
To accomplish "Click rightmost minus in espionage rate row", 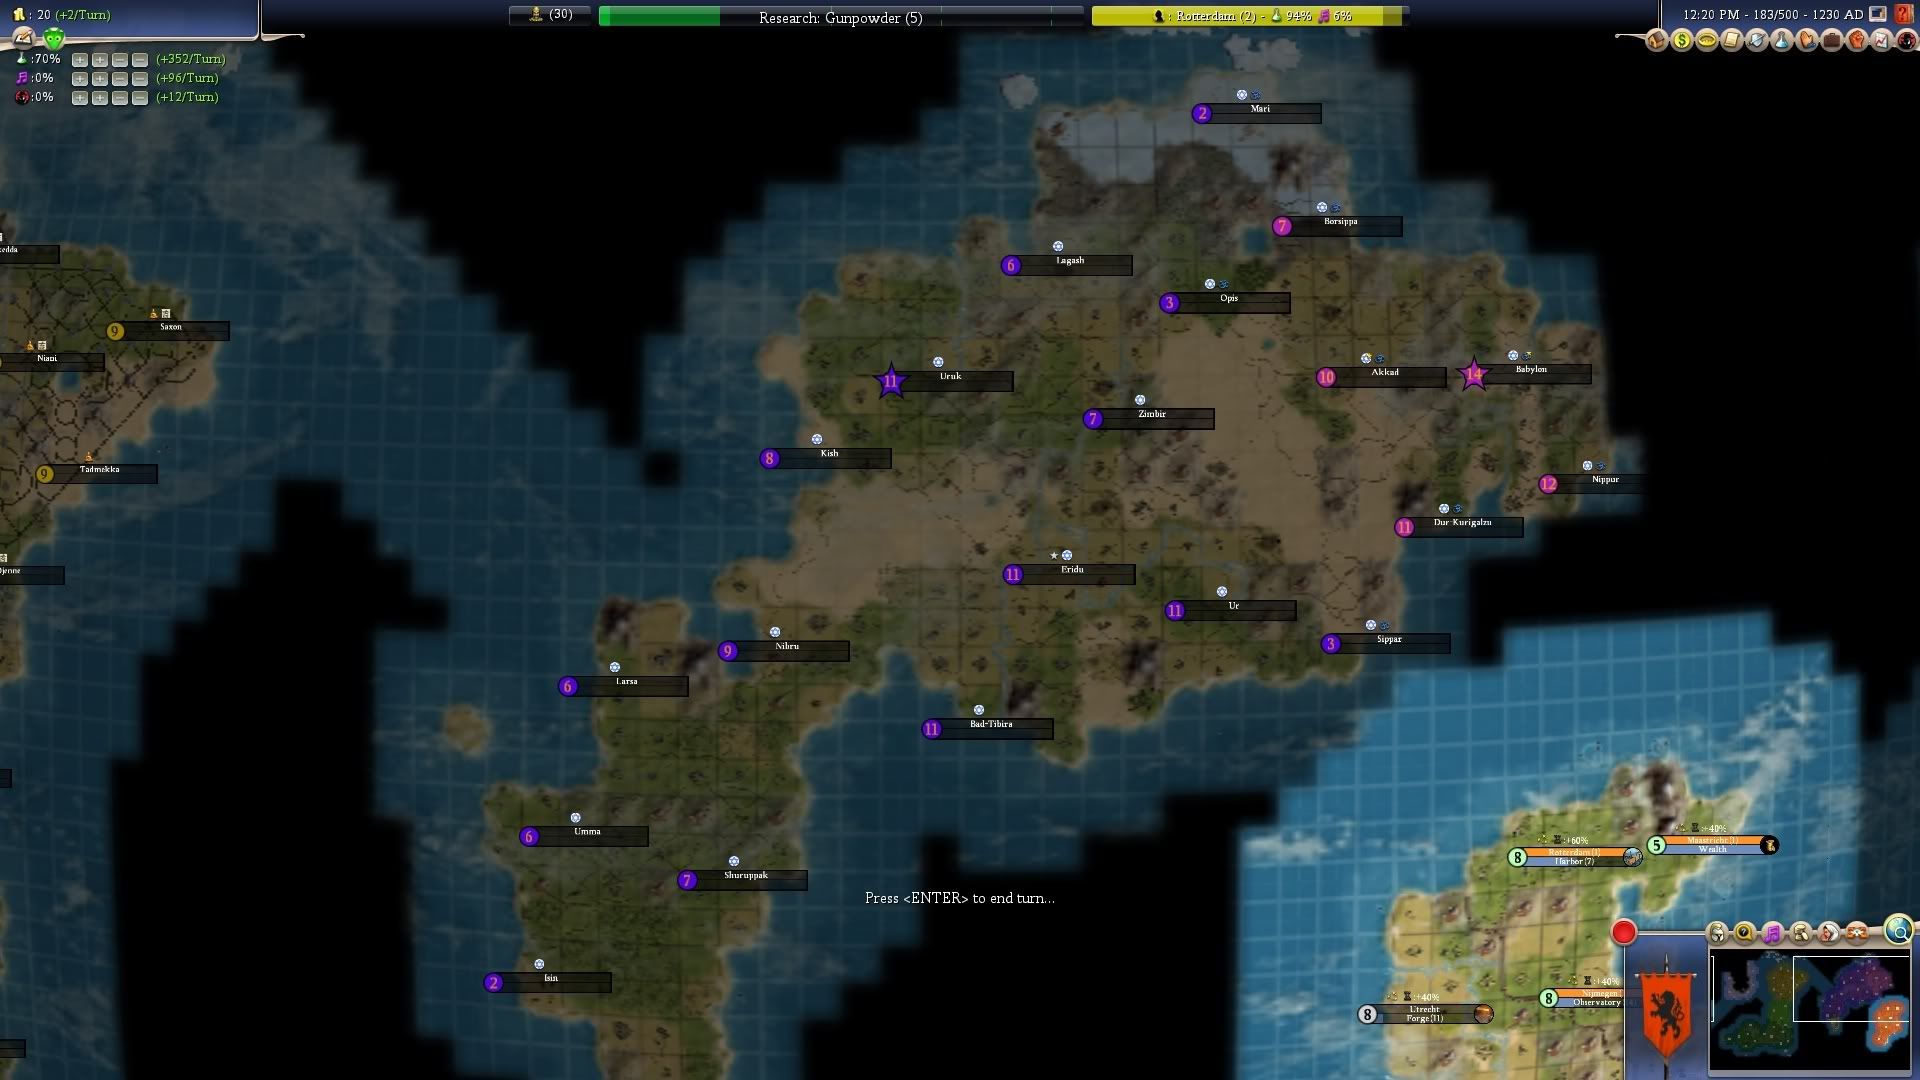I will click(x=140, y=98).
